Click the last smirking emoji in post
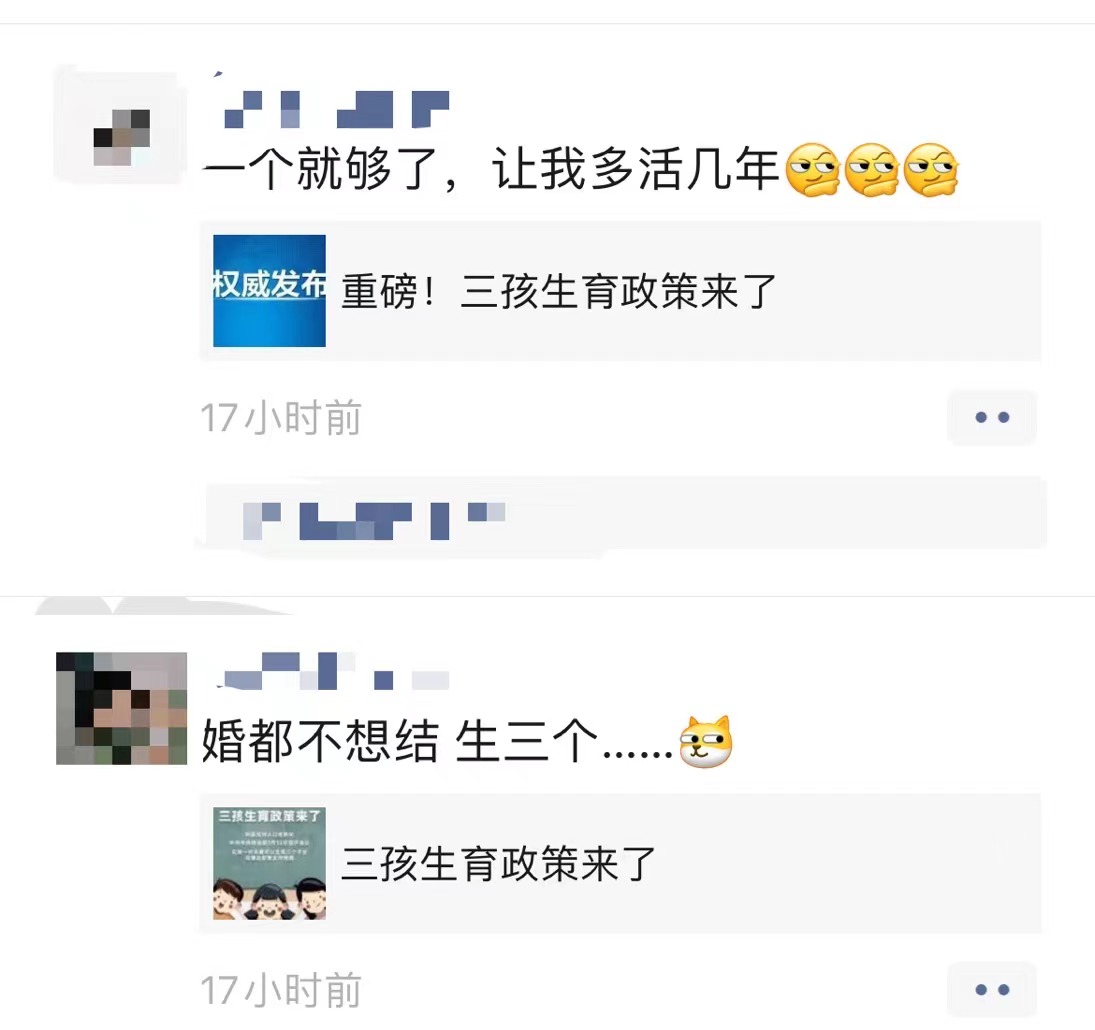This screenshot has width=1095, height=1030. tap(931, 170)
